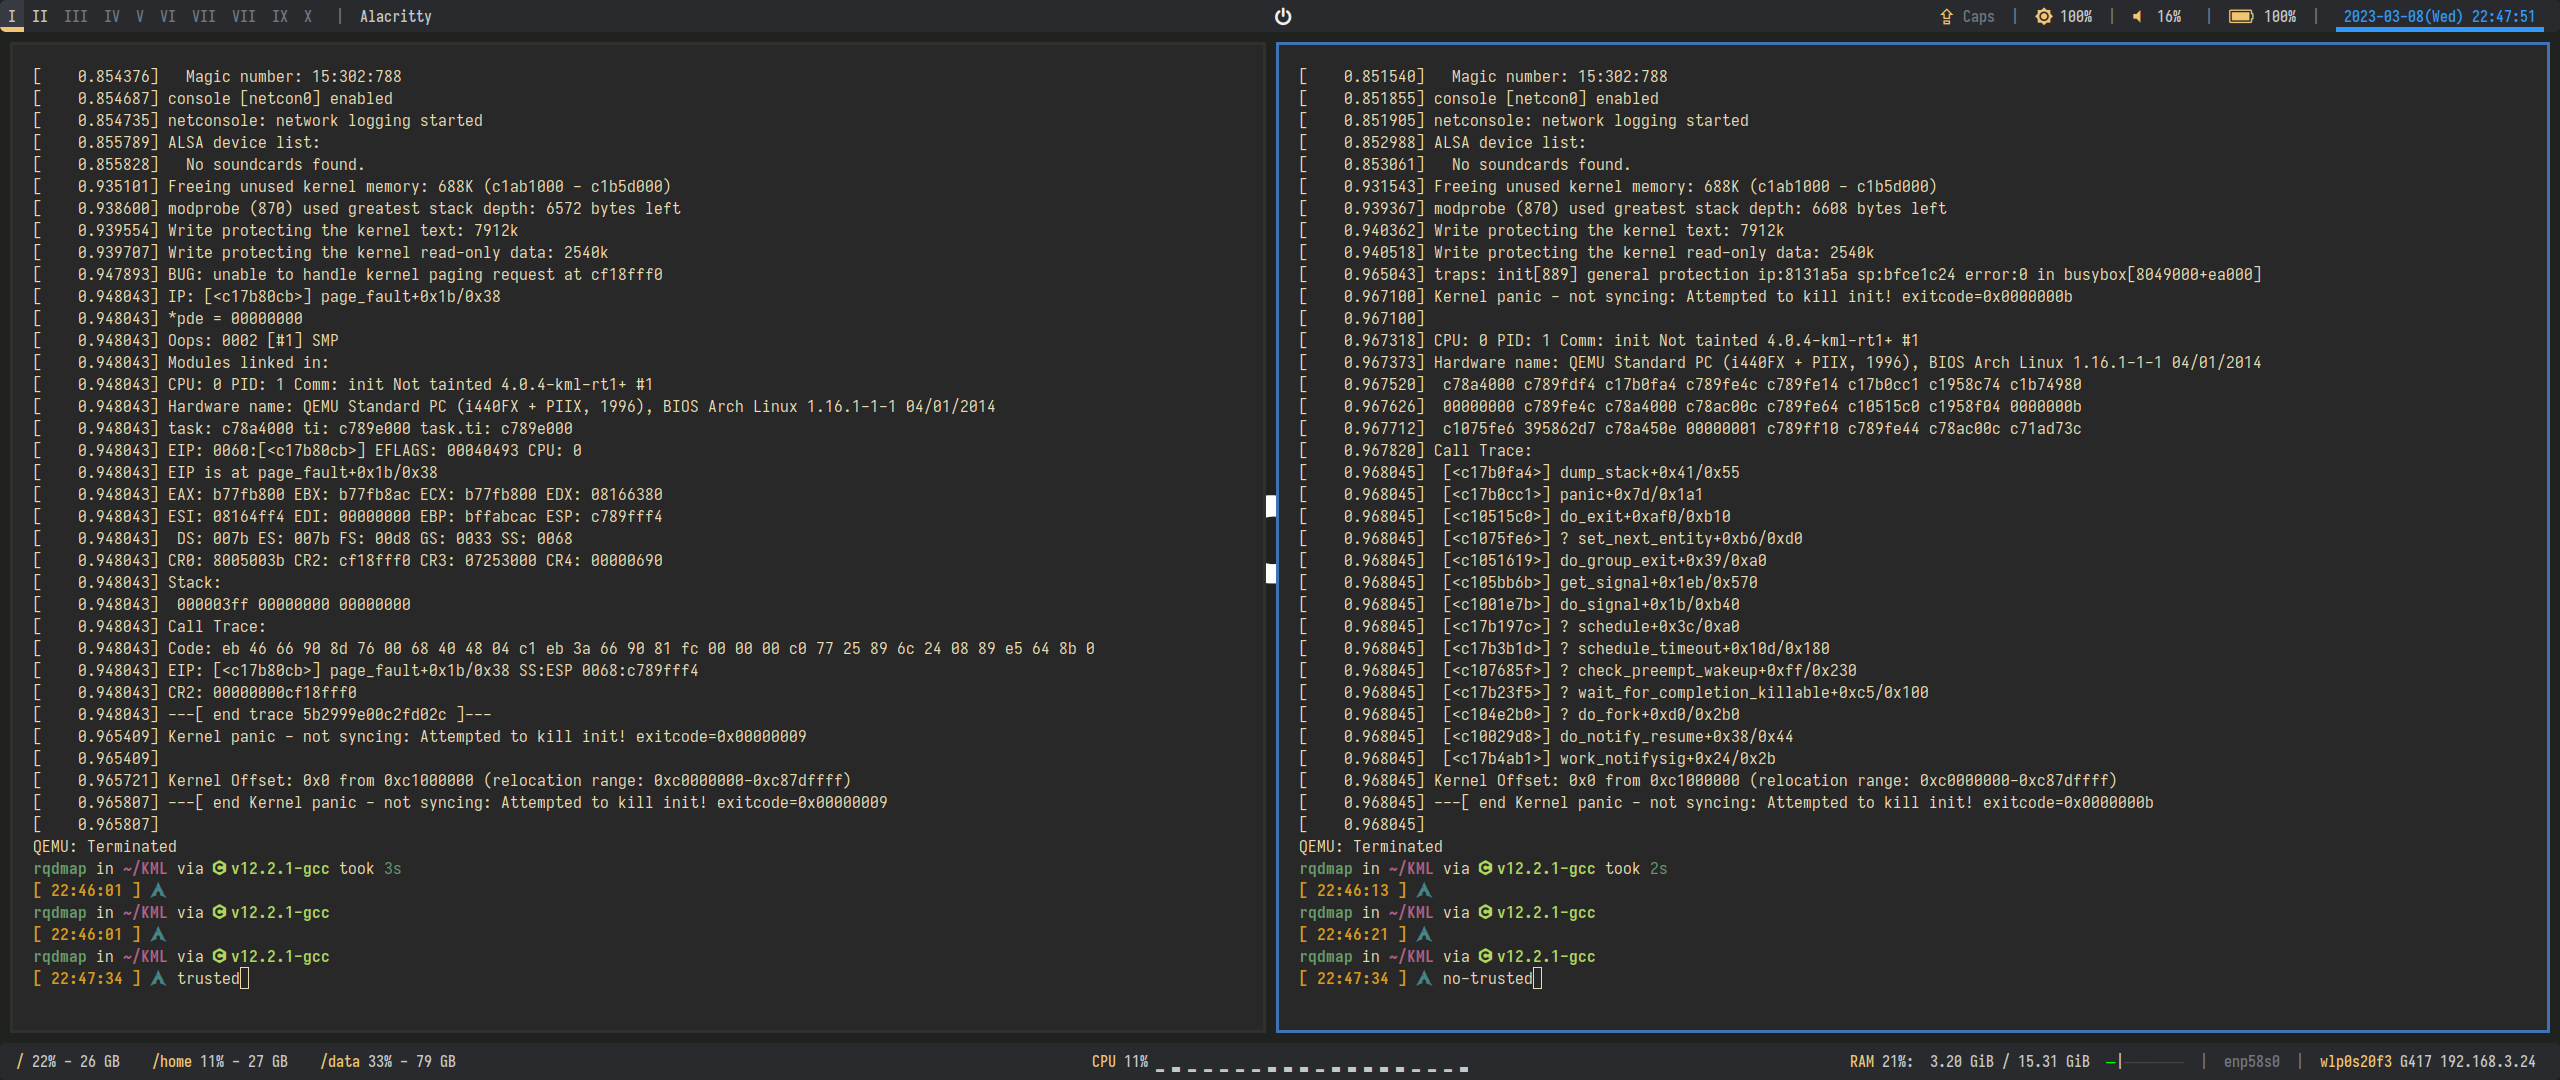This screenshot has width=2560, height=1080.
Task: Click RAM 21% 3.20 GiB usage entry
Action: [1970, 1061]
